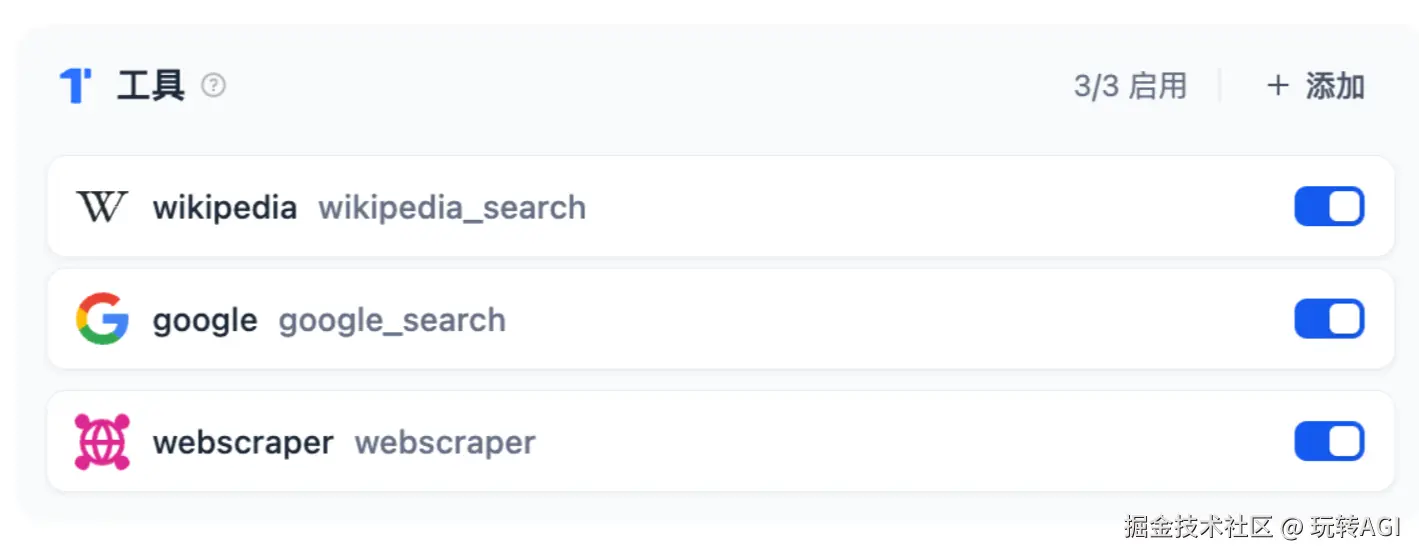This screenshot has width=1419, height=558.
Task: Click the 3/3 启用 status text
Action: click(x=1130, y=86)
